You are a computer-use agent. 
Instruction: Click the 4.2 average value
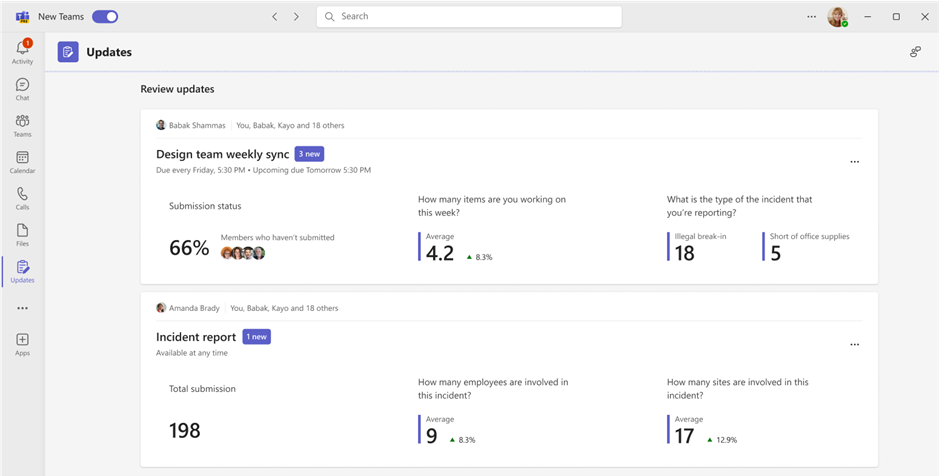pyautogui.click(x=440, y=253)
